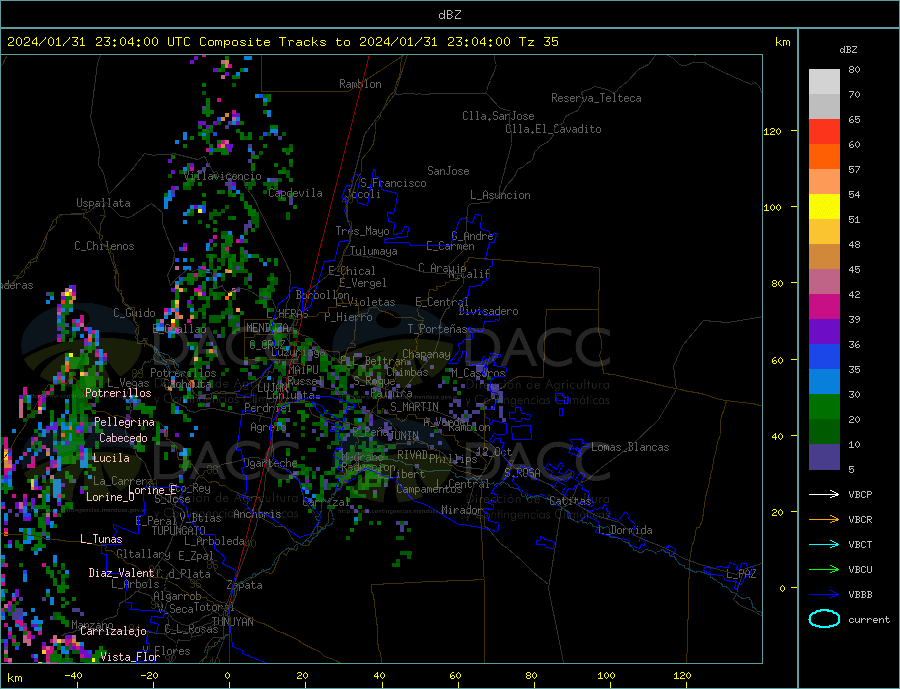Screen dimensions: 900x689
Task: Click the Ugarteche map label
Action: coord(270,463)
